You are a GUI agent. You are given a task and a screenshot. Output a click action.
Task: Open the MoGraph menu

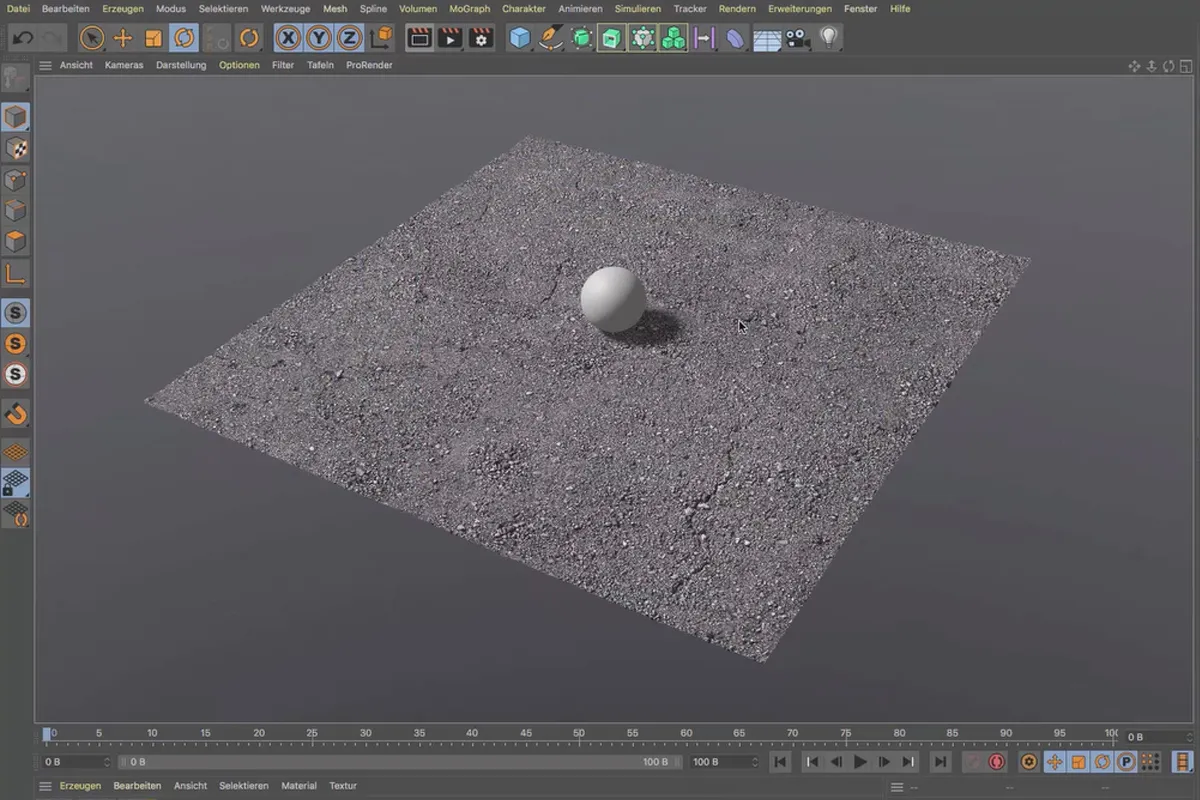[469, 9]
